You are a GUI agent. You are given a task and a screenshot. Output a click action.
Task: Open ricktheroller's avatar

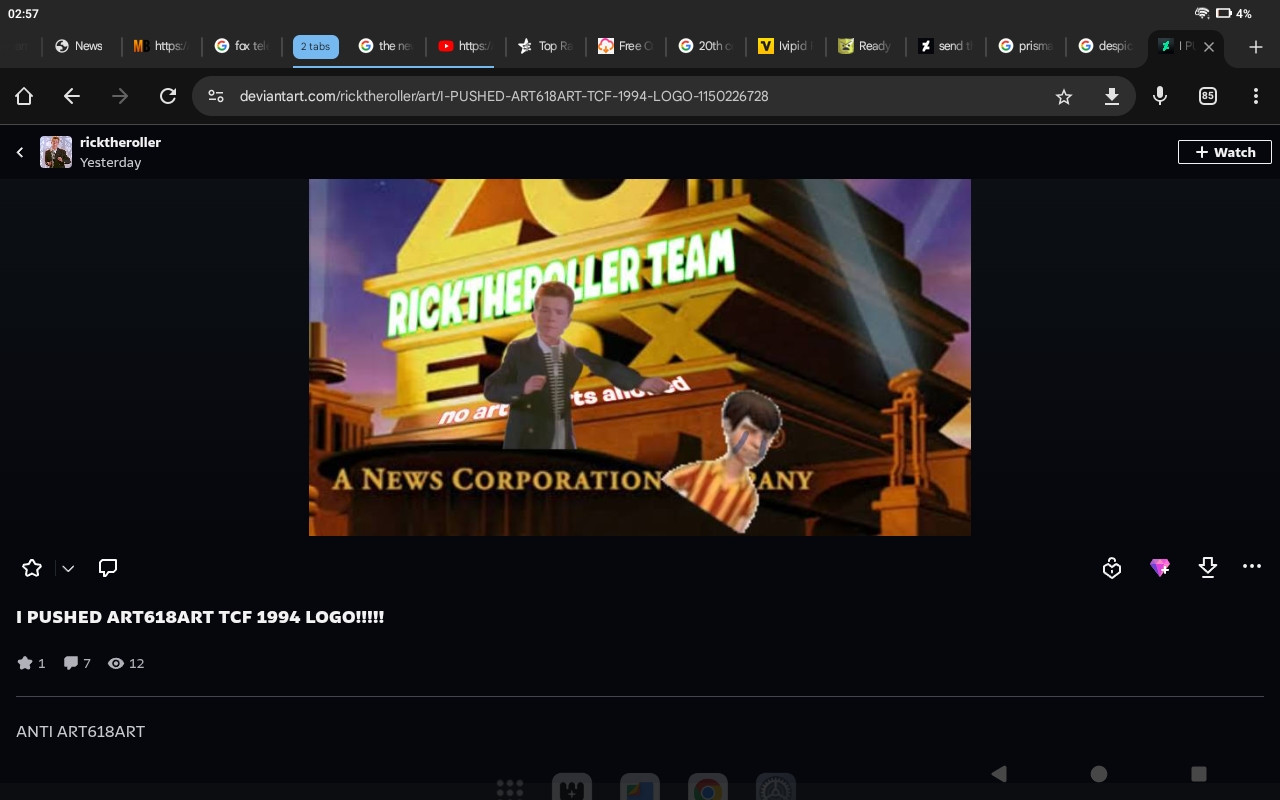pos(56,152)
